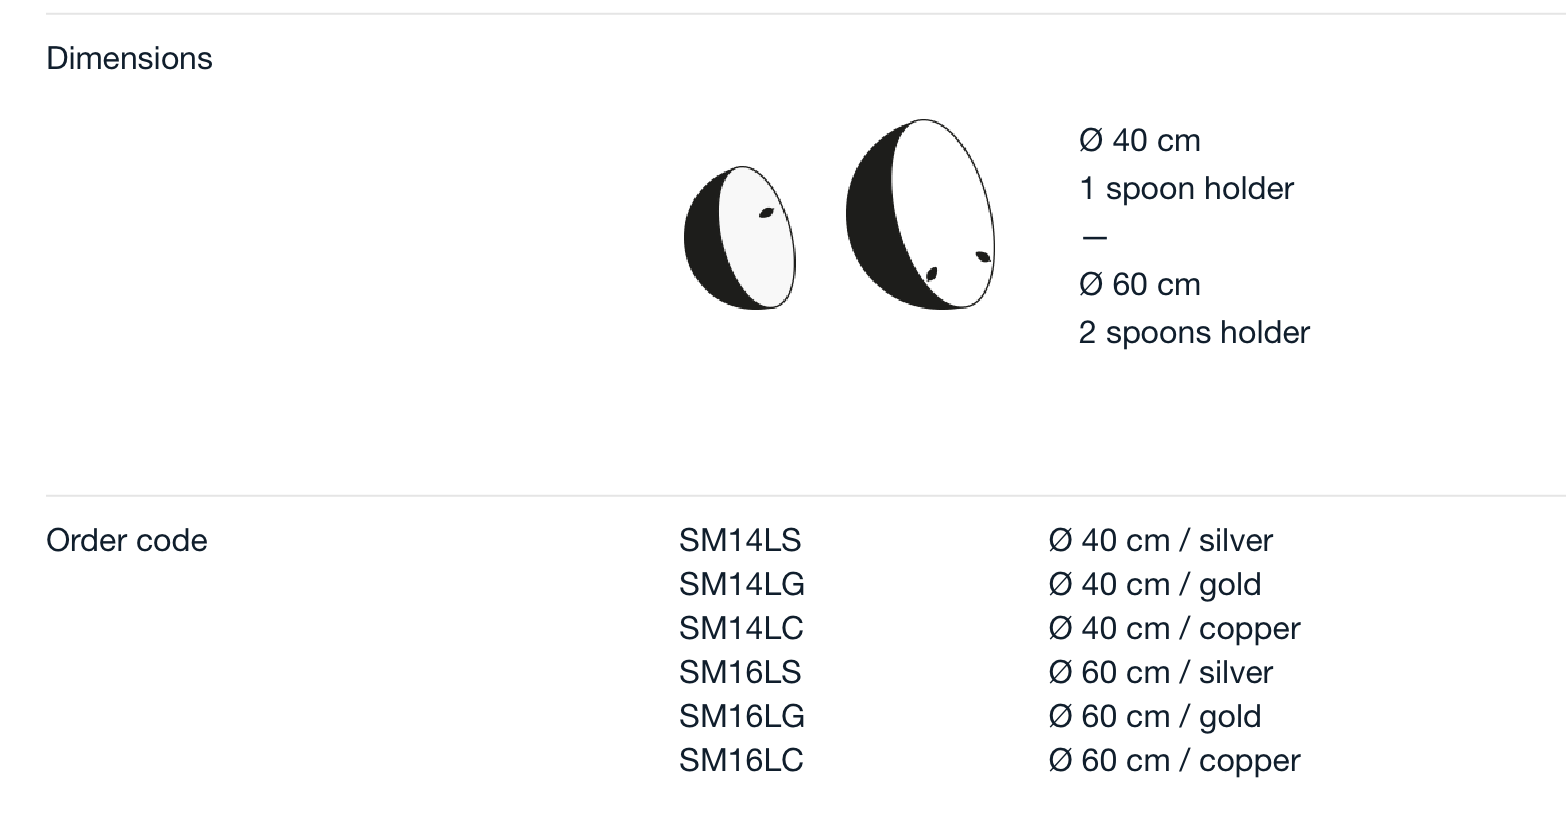The width and height of the screenshot is (1568, 824).
Task: Click the small 40 cm lamp illustration
Action: [739, 238]
